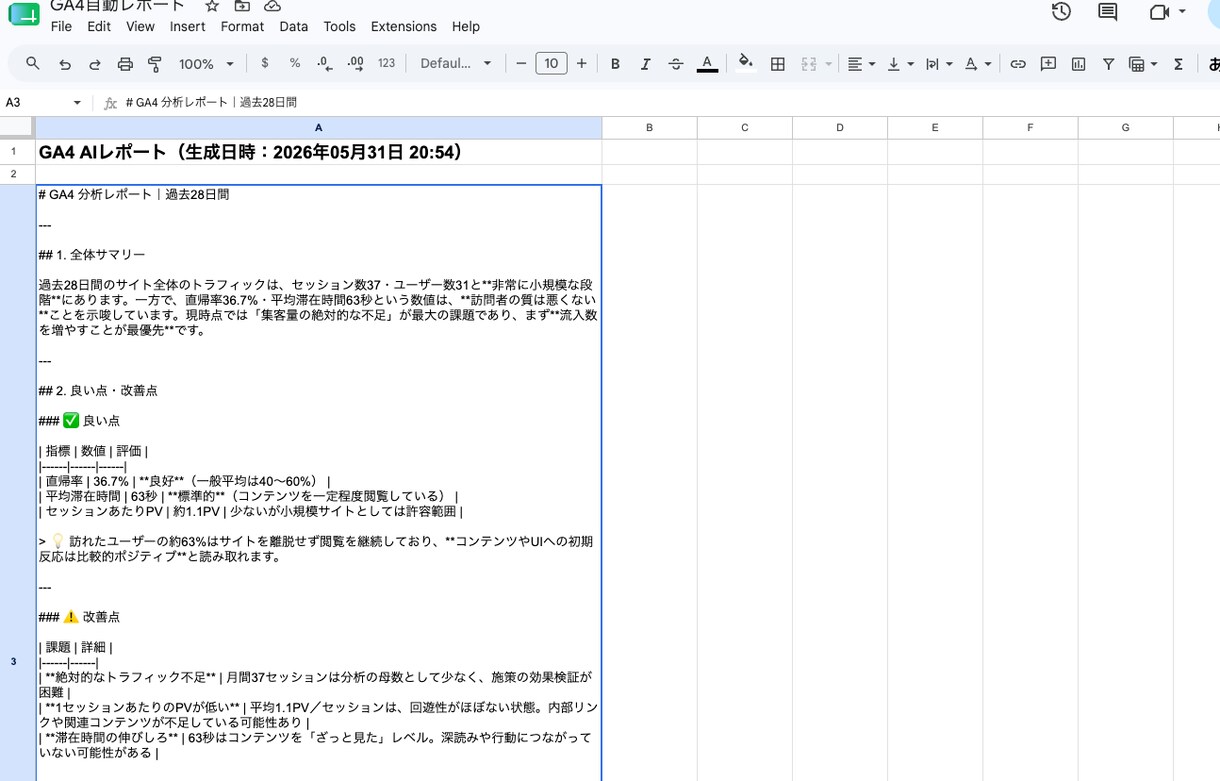This screenshot has width=1220, height=781.
Task: Create a filter with the funnel icon
Action: 1108,64
